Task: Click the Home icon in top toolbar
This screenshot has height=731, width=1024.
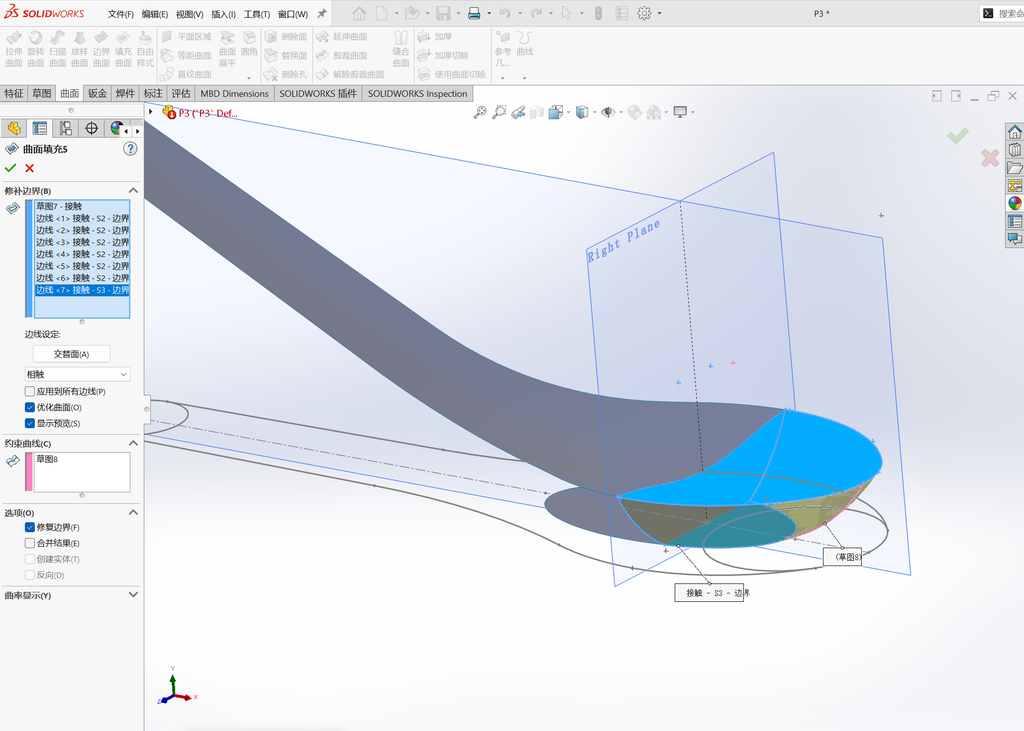Action: (x=359, y=13)
